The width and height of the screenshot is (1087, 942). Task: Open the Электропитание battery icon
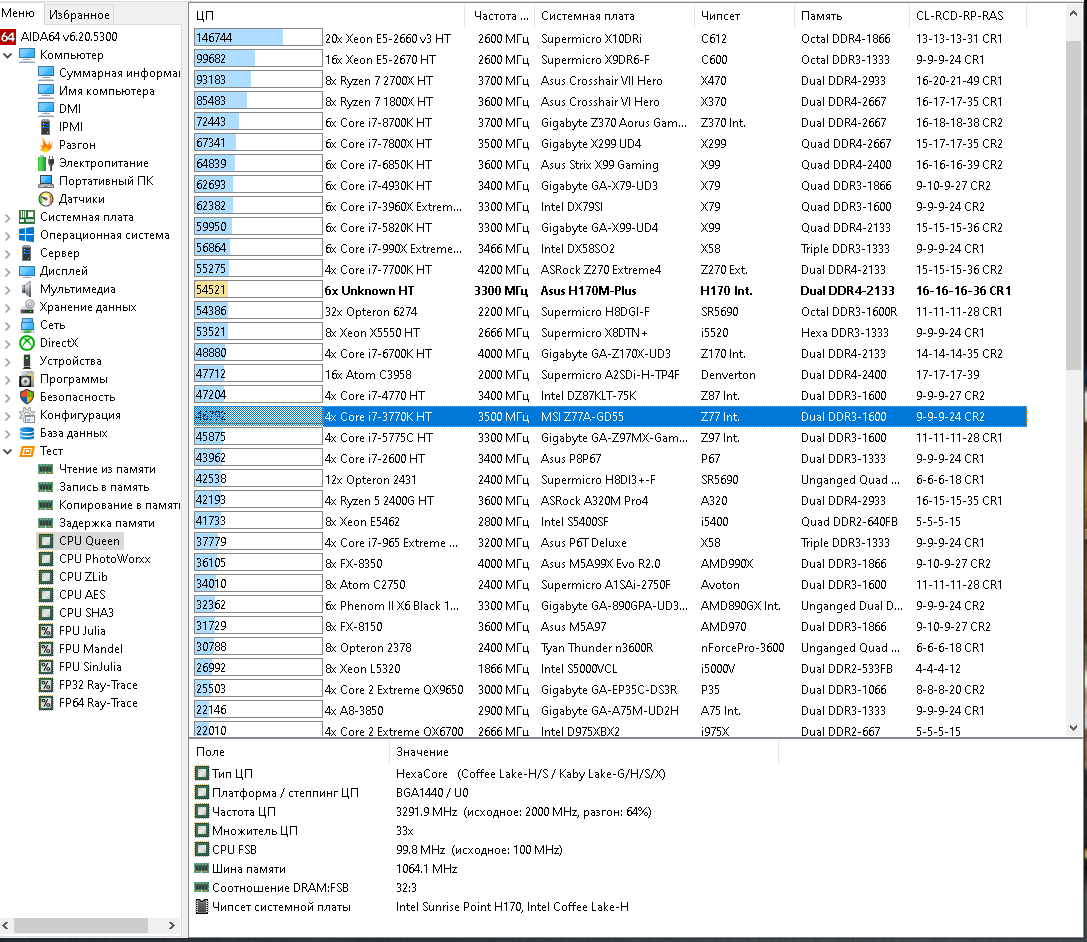coord(46,163)
